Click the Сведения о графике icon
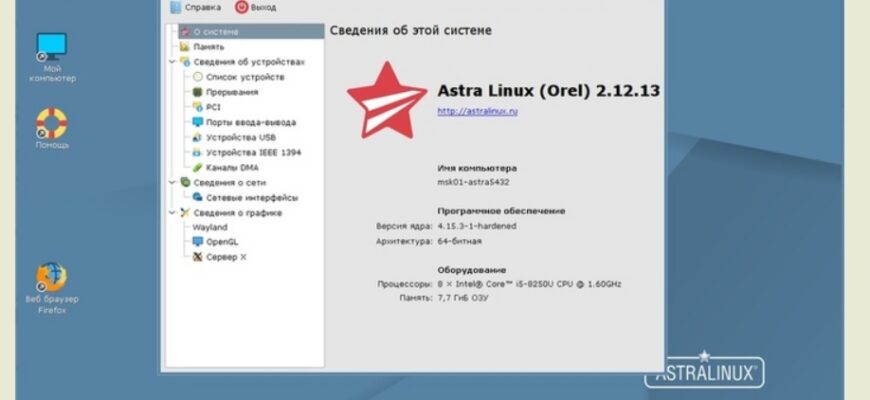Viewport: 870px width, 400px height. tap(185, 213)
